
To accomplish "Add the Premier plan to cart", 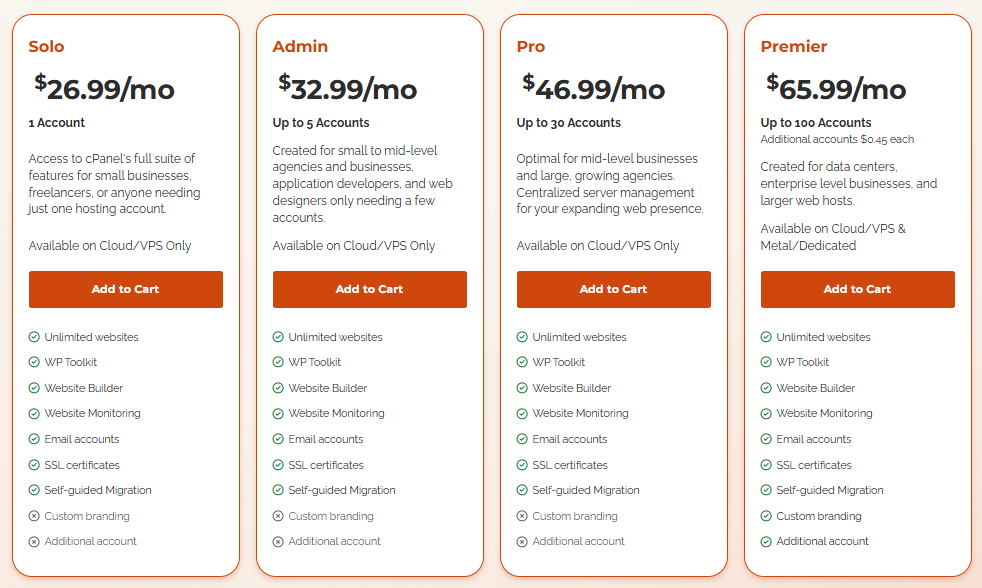I will pos(857,289).
